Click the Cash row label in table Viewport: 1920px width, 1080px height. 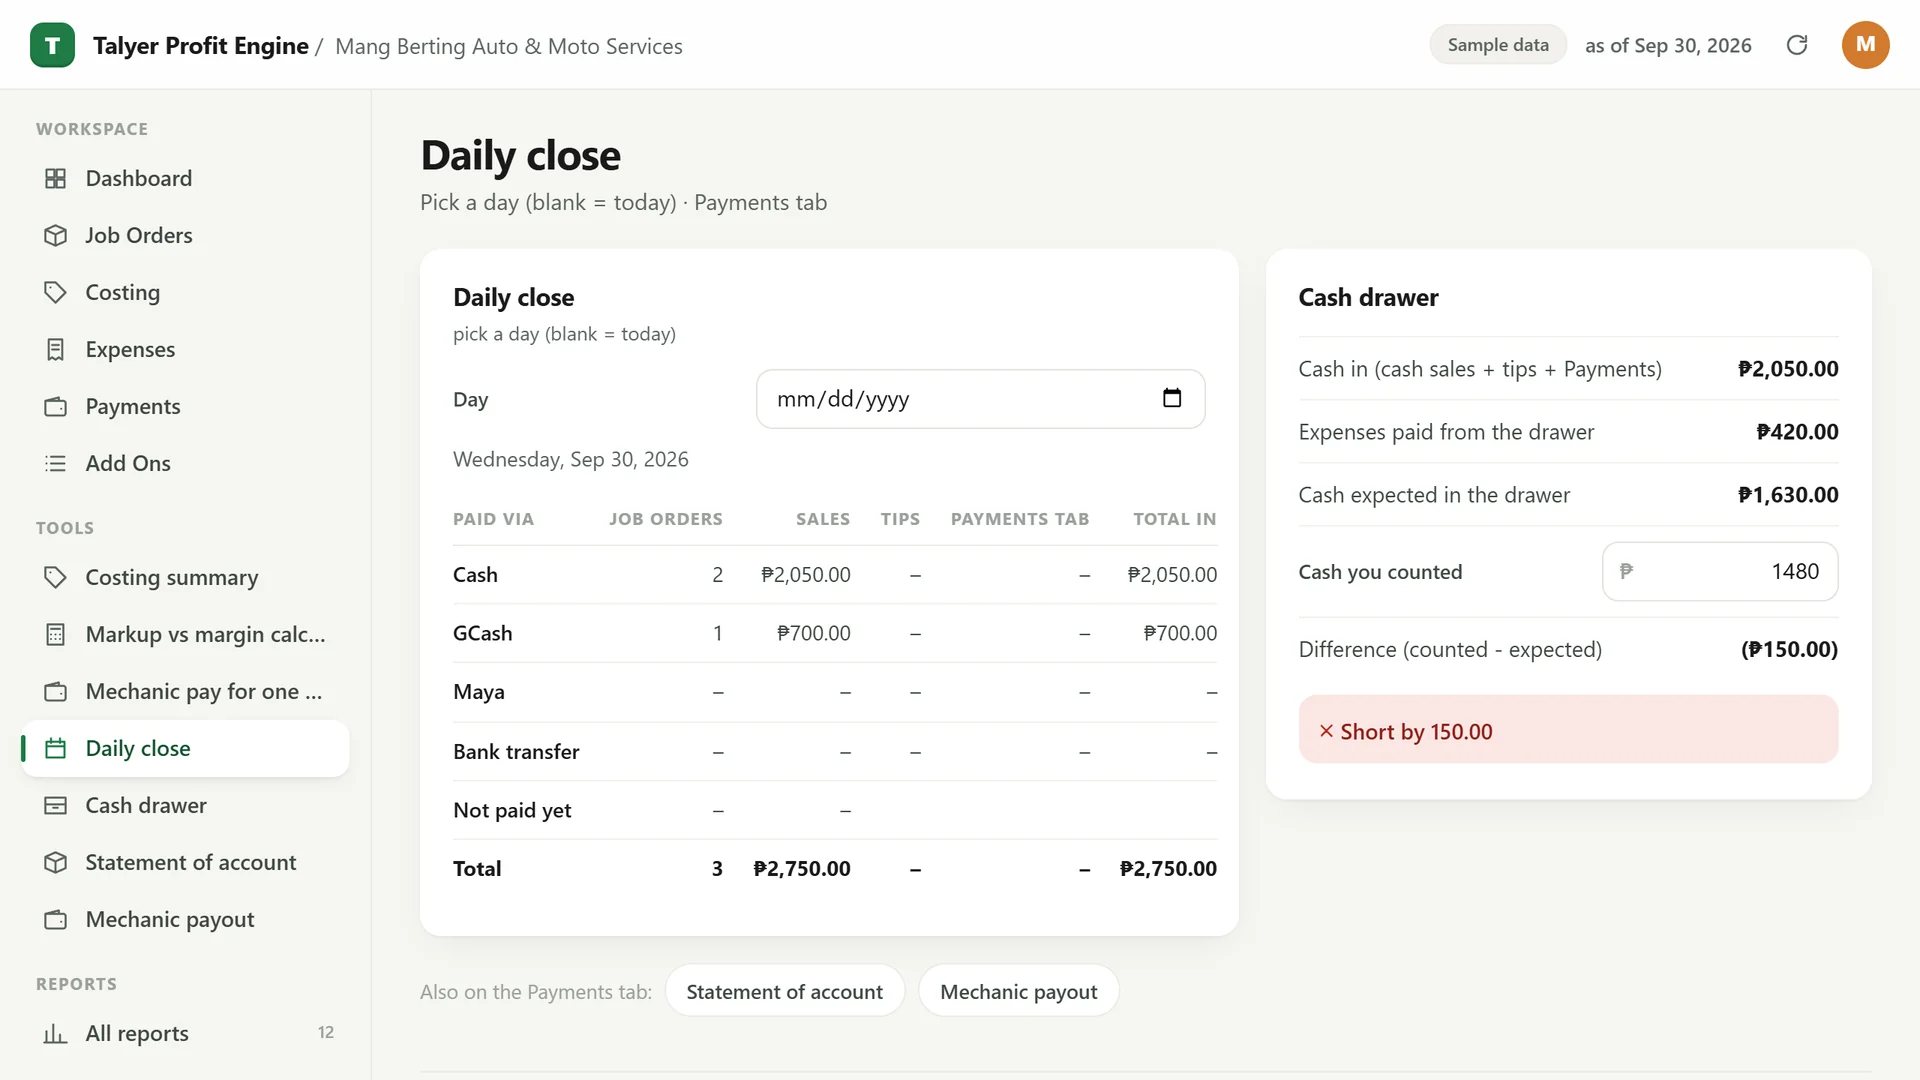point(475,575)
